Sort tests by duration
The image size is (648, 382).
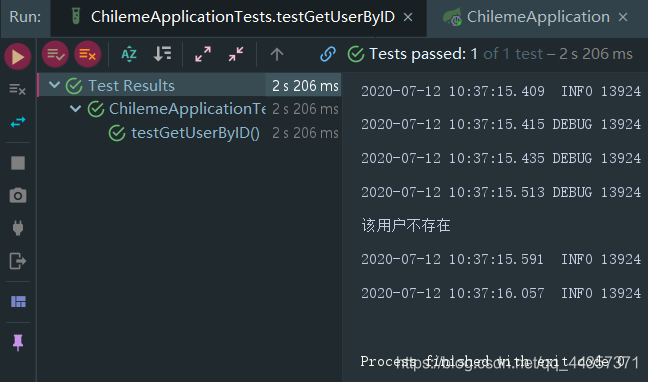coord(162,54)
